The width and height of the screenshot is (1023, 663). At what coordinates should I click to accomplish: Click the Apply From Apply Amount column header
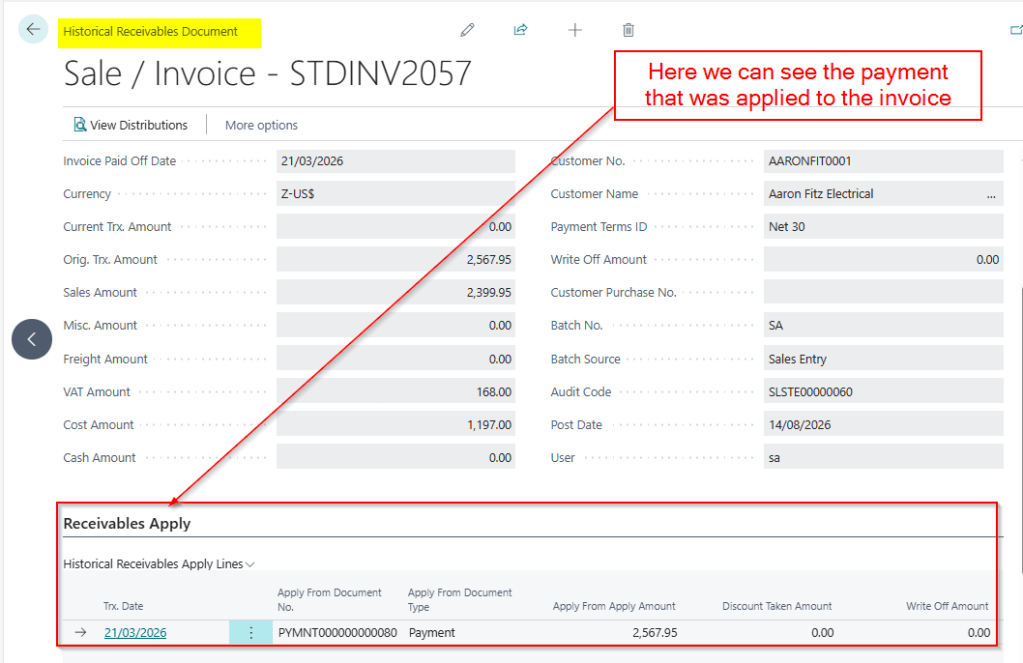(614, 606)
